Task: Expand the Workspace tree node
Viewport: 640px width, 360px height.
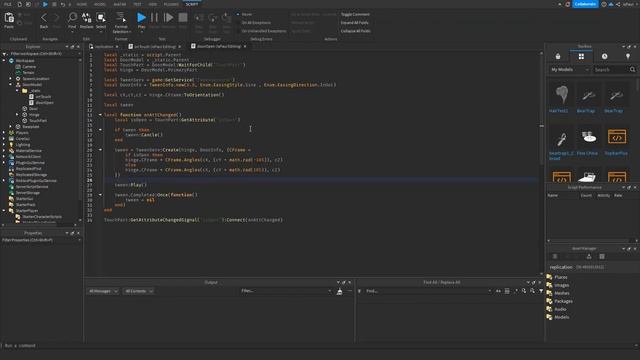Action: click(x=4, y=60)
